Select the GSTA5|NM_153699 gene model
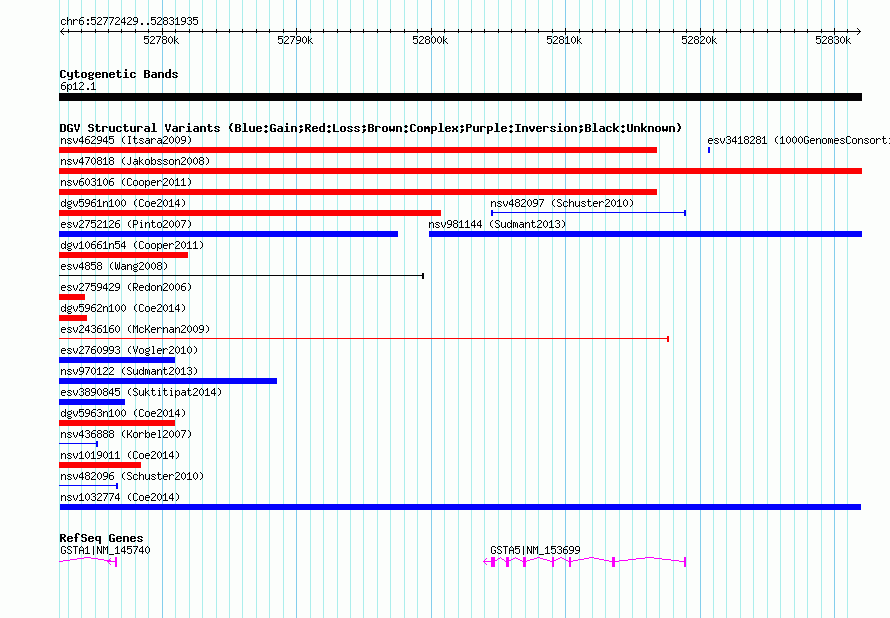Viewport: 890px width, 618px height. (585, 561)
